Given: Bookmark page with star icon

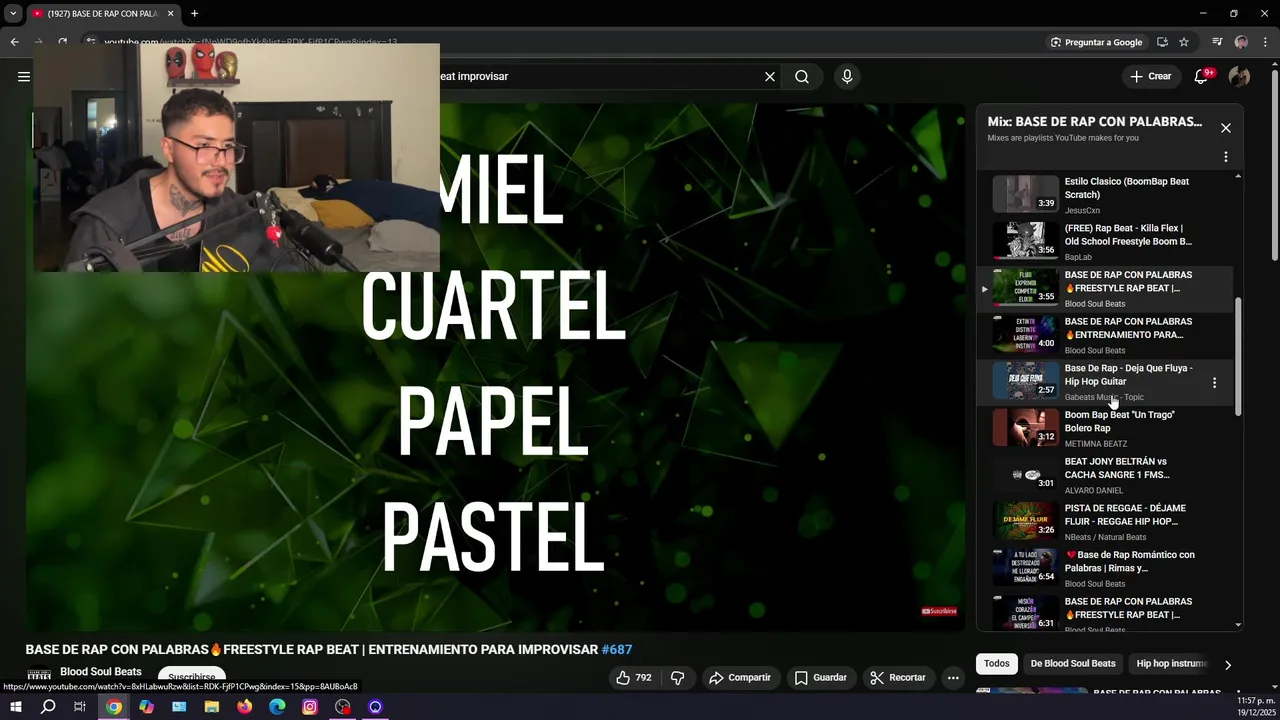Looking at the screenshot, I should [x=1184, y=42].
